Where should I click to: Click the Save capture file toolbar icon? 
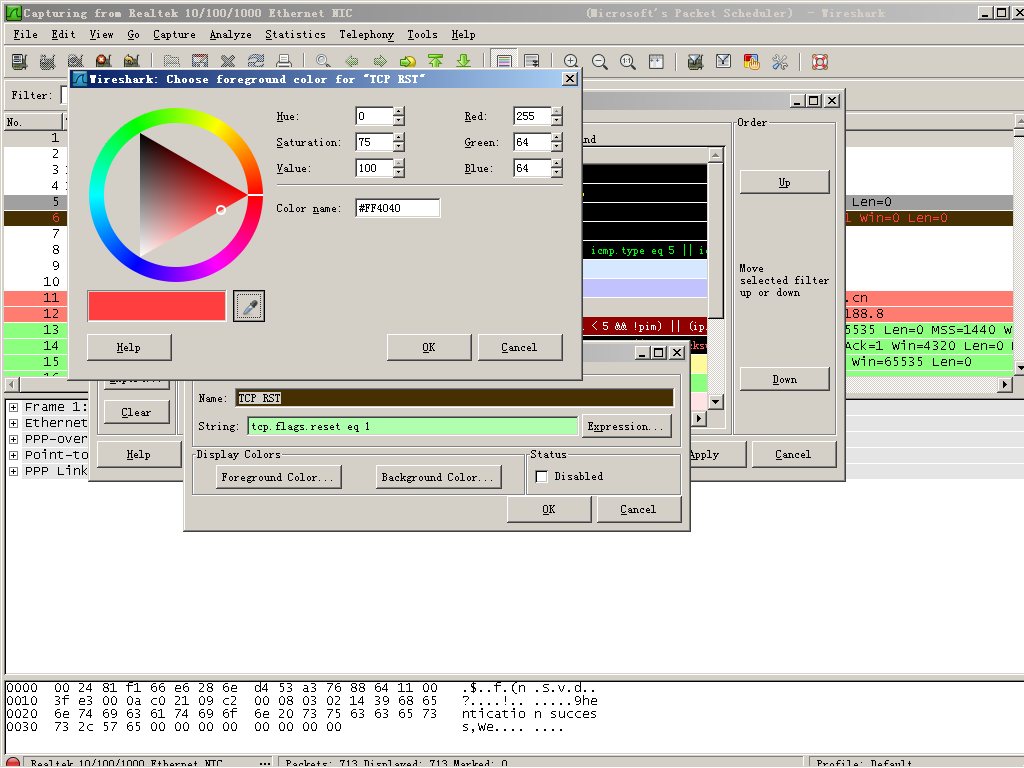click(x=200, y=61)
